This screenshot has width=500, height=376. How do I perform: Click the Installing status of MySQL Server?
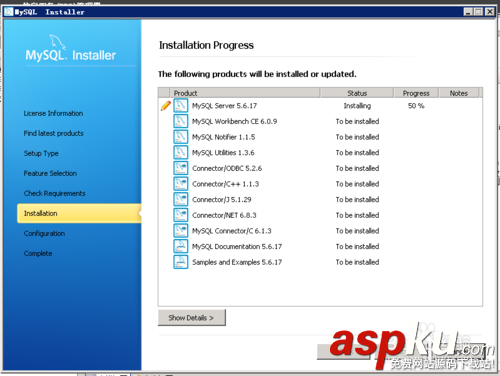click(357, 106)
